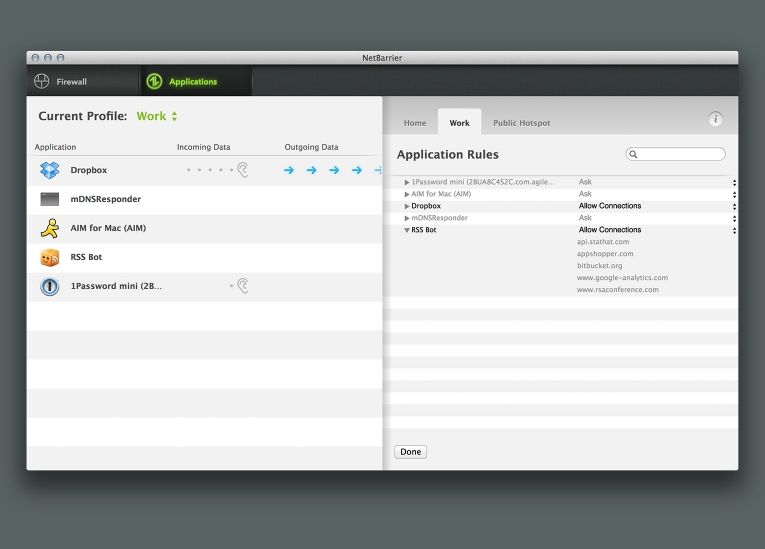Select the mDNSResponder application row
This screenshot has height=549, width=765.
[x=205, y=199]
